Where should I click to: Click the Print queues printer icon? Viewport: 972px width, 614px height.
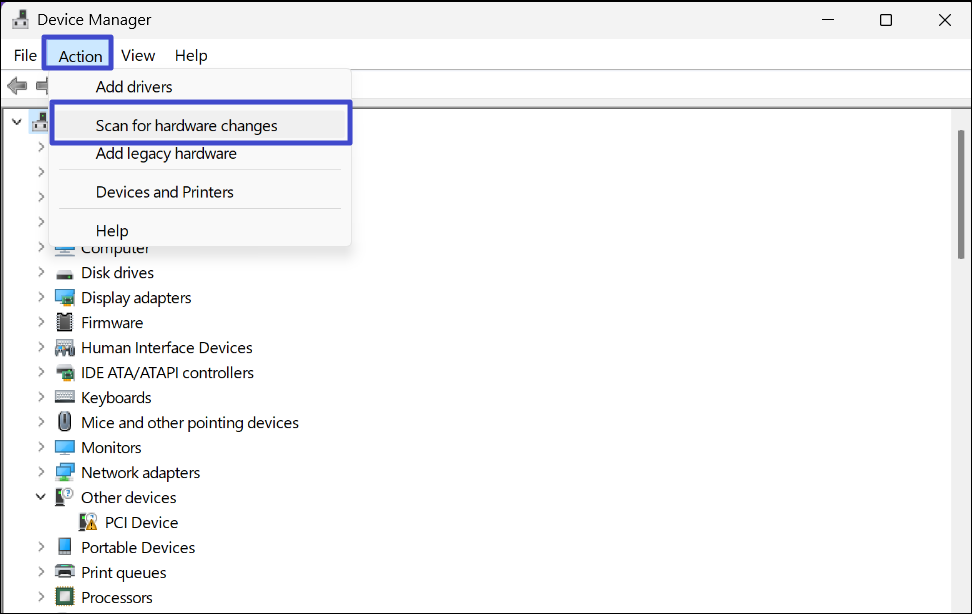[65, 573]
